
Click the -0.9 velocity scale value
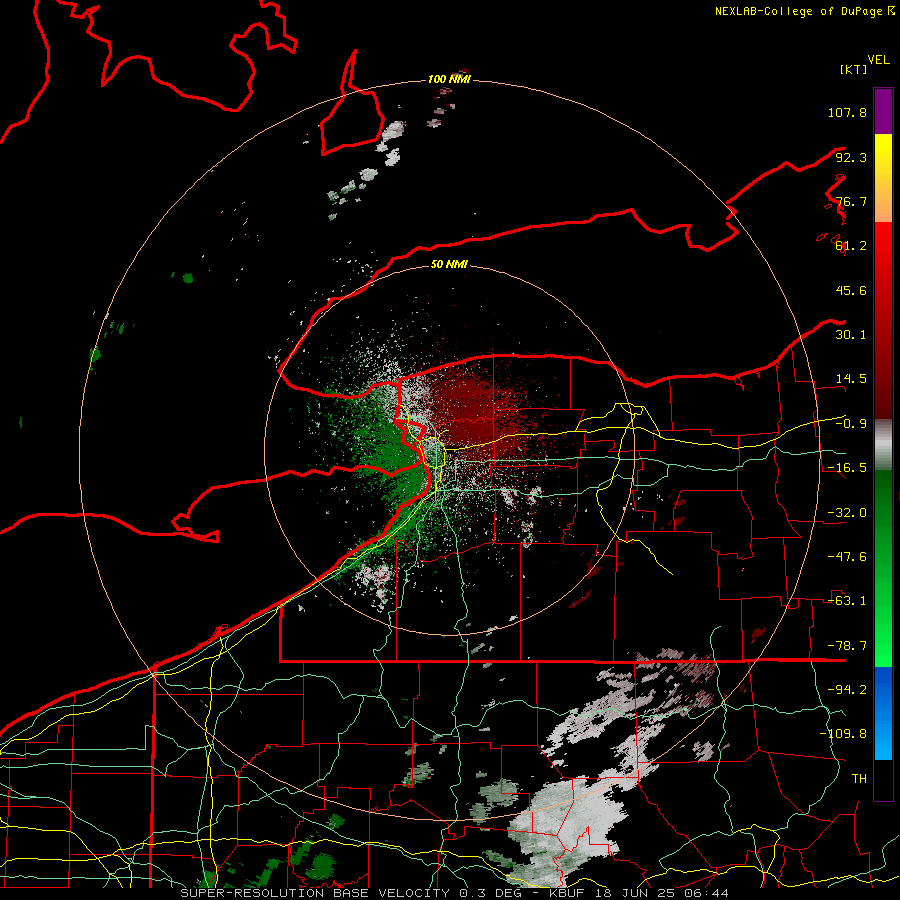click(x=851, y=424)
